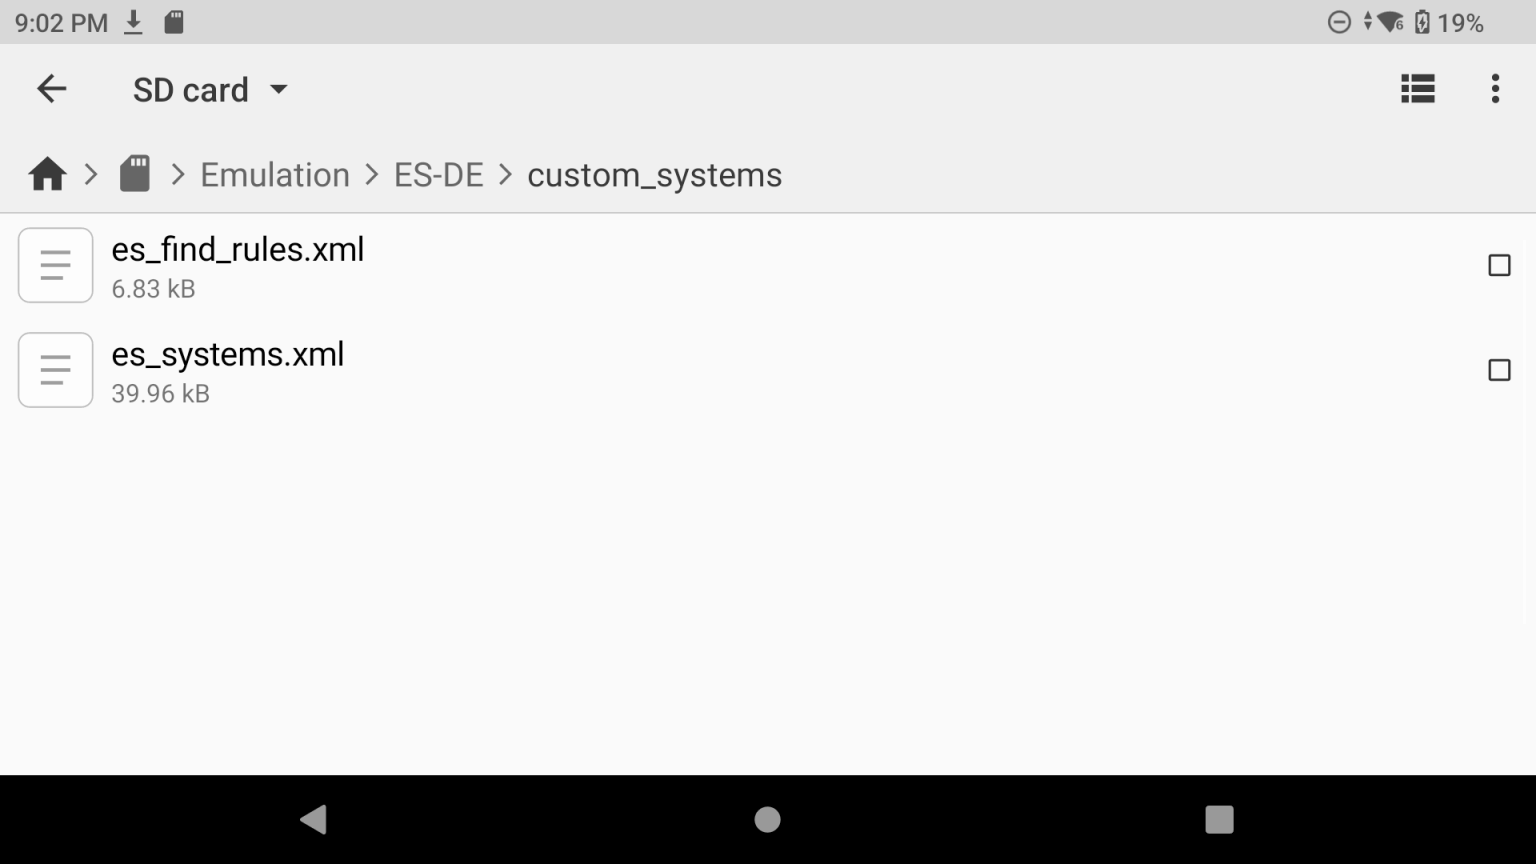Open es_find_rules.xml via its file icon

(x=55, y=265)
